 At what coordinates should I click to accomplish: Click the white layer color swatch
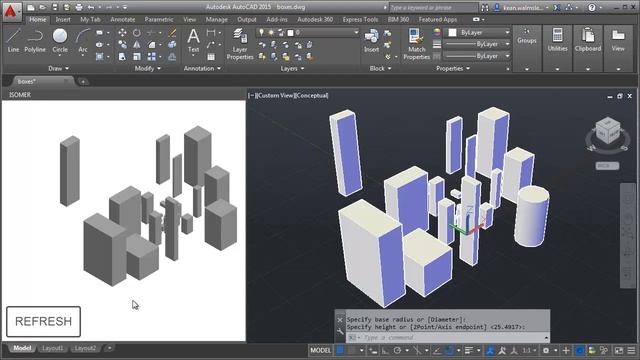coord(290,33)
